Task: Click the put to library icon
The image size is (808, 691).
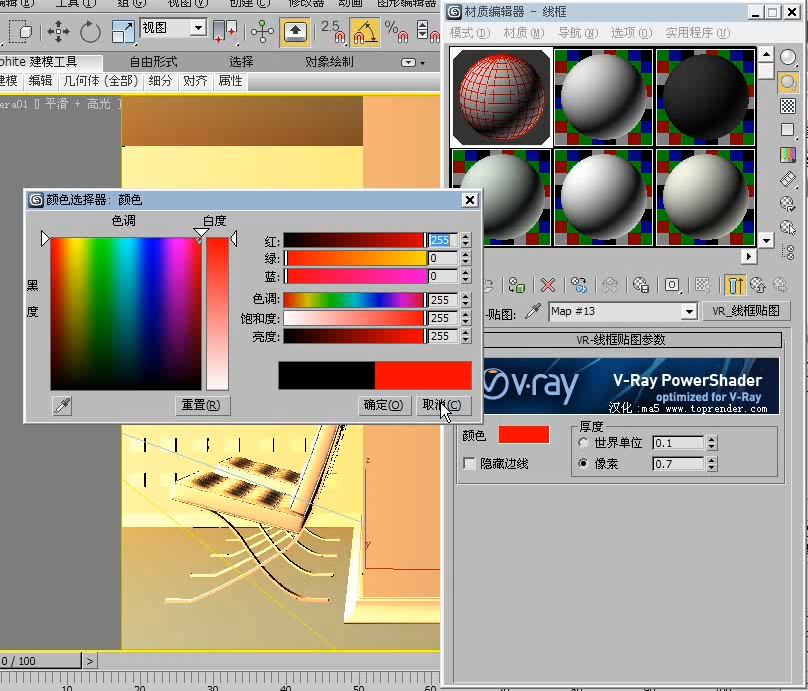Action: [x=641, y=285]
